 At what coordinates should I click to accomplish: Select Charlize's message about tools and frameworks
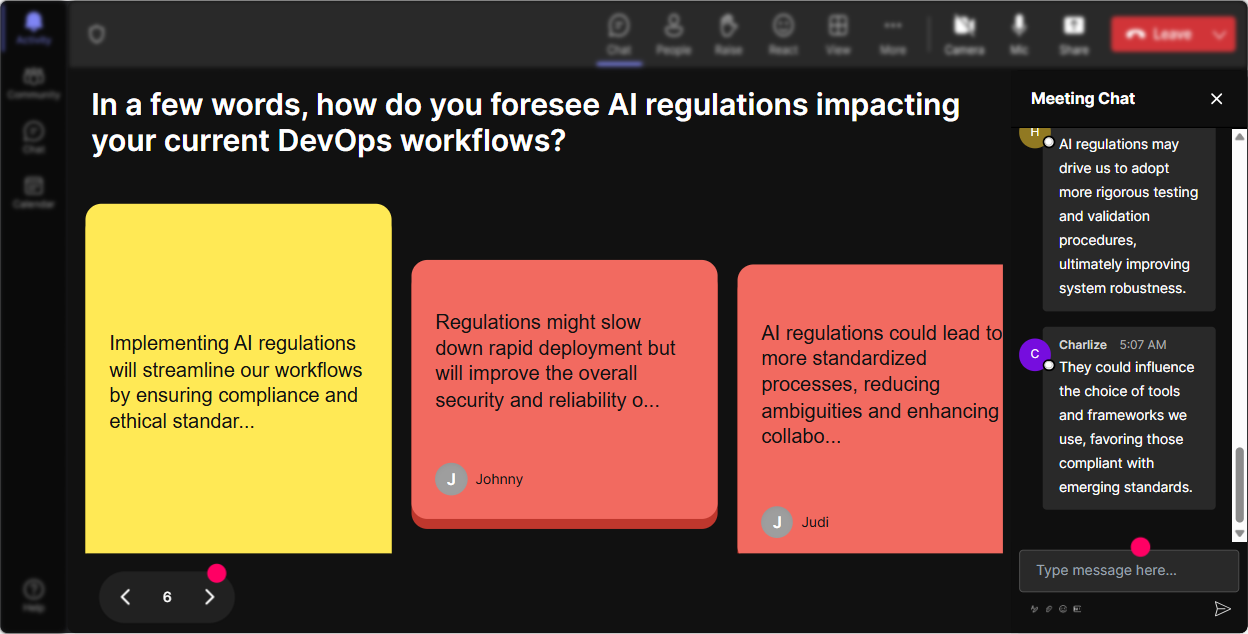click(1129, 418)
